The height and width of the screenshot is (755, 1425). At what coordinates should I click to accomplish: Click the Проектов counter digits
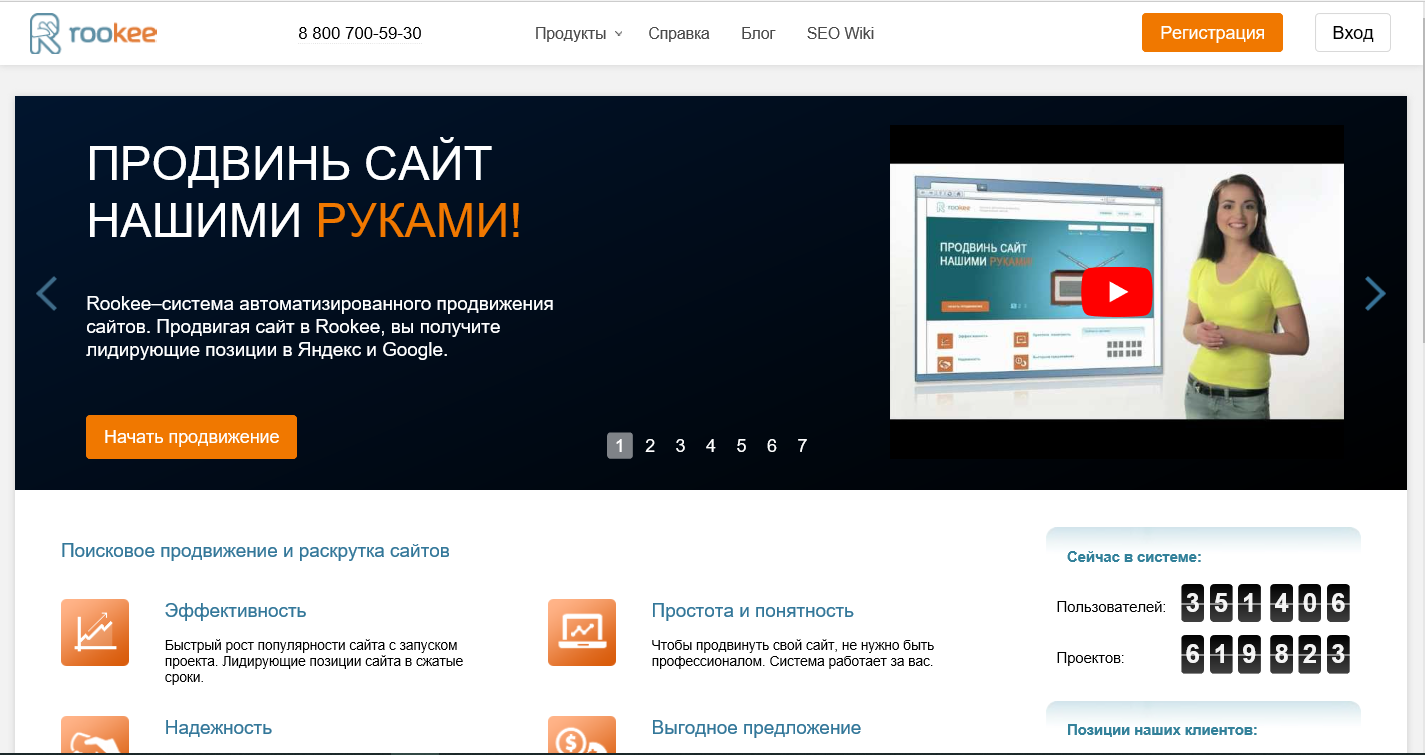tap(1266, 655)
